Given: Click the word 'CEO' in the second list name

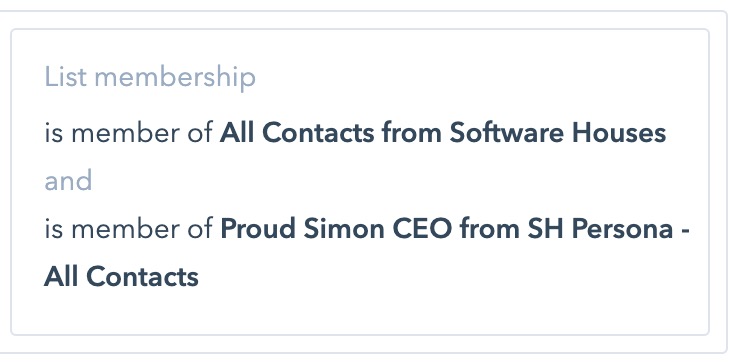Looking at the screenshot, I should click(x=423, y=229).
